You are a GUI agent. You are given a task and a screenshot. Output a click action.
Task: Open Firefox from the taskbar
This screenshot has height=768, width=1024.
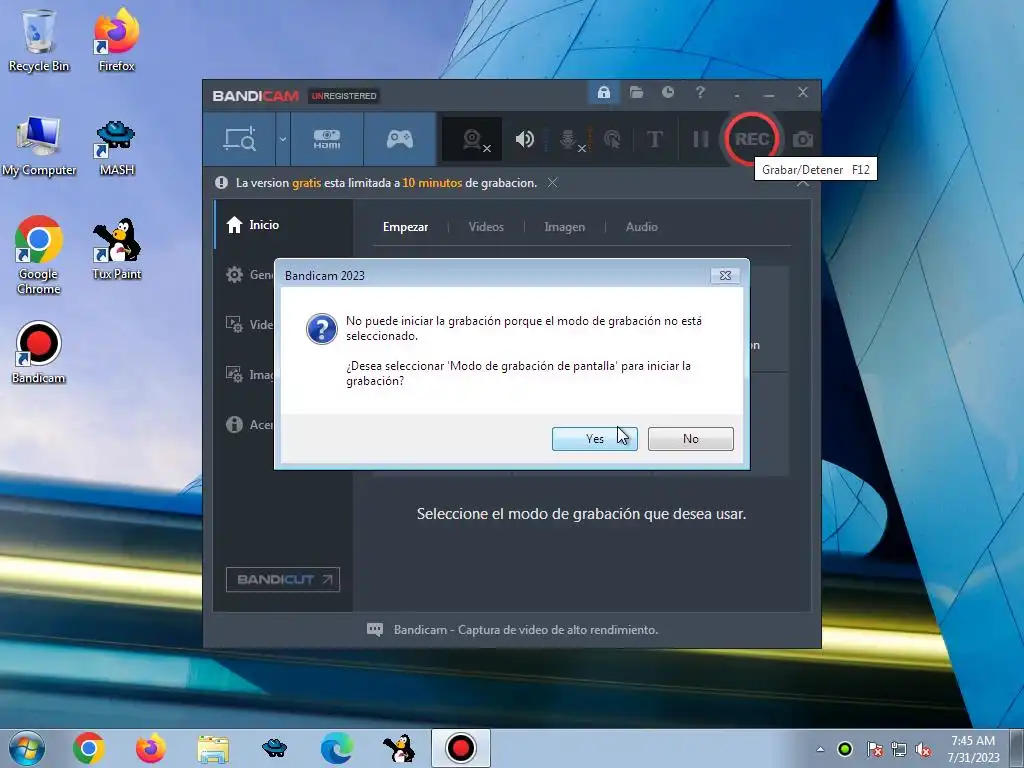(151, 748)
